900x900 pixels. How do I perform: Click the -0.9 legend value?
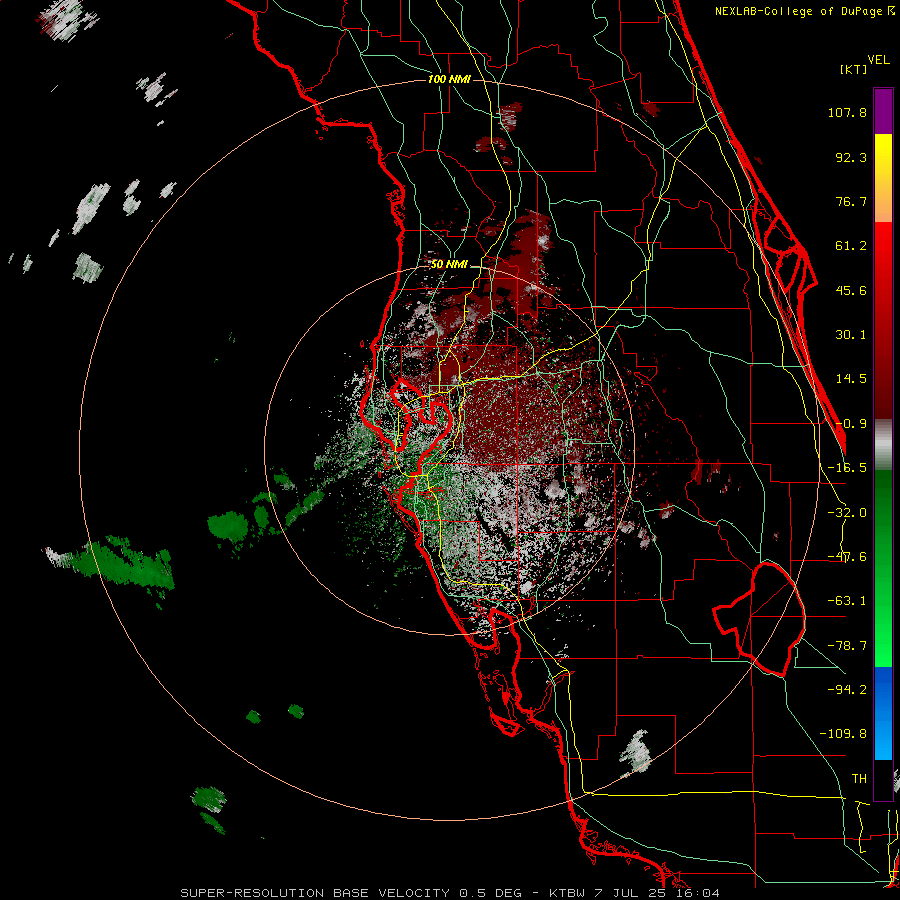click(851, 424)
